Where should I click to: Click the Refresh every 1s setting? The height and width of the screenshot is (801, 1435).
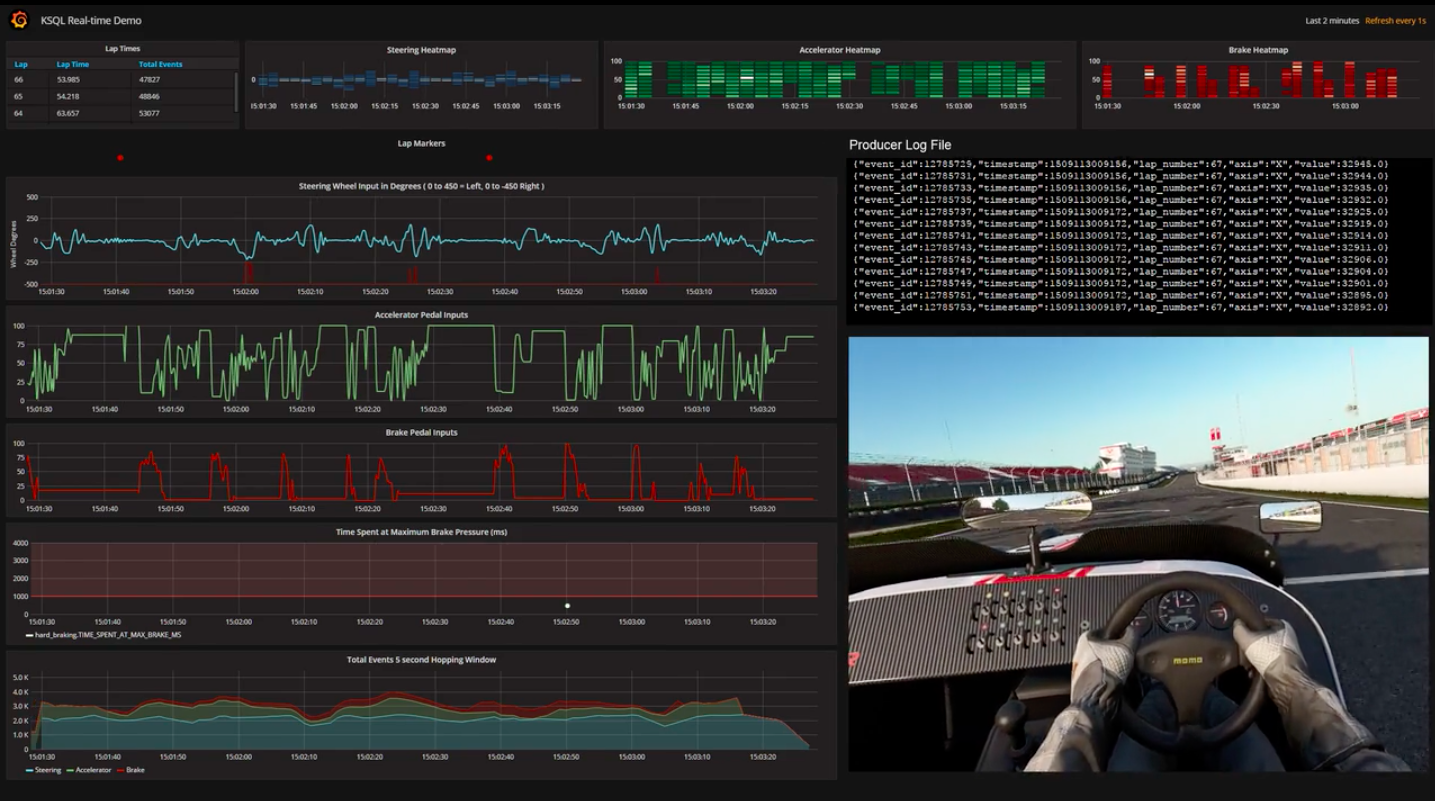1395,21
